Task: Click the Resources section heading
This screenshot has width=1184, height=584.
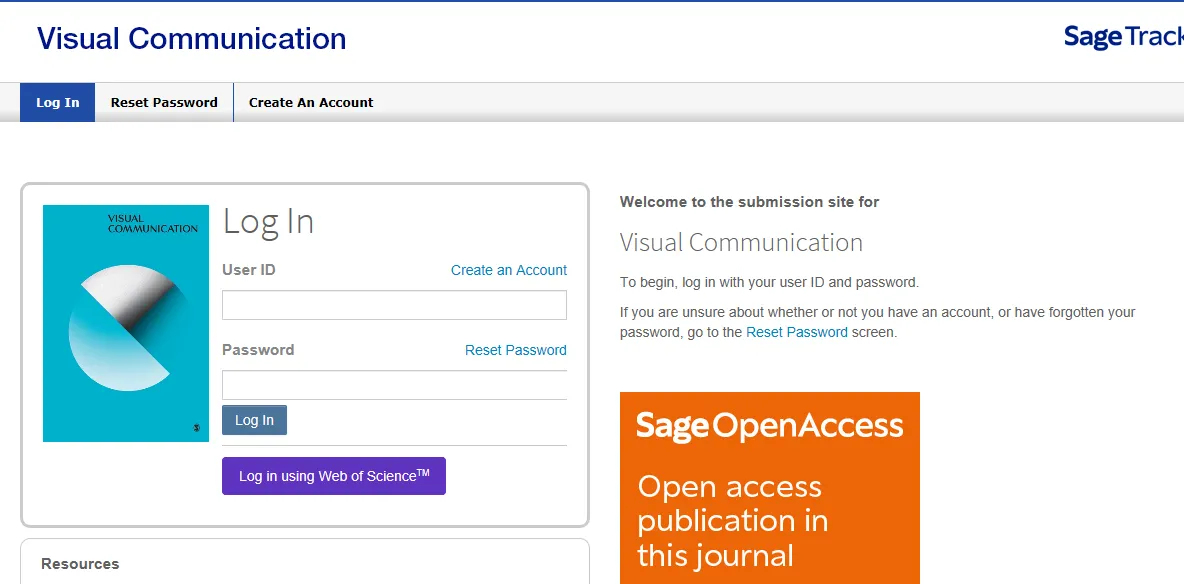Action: 80,564
